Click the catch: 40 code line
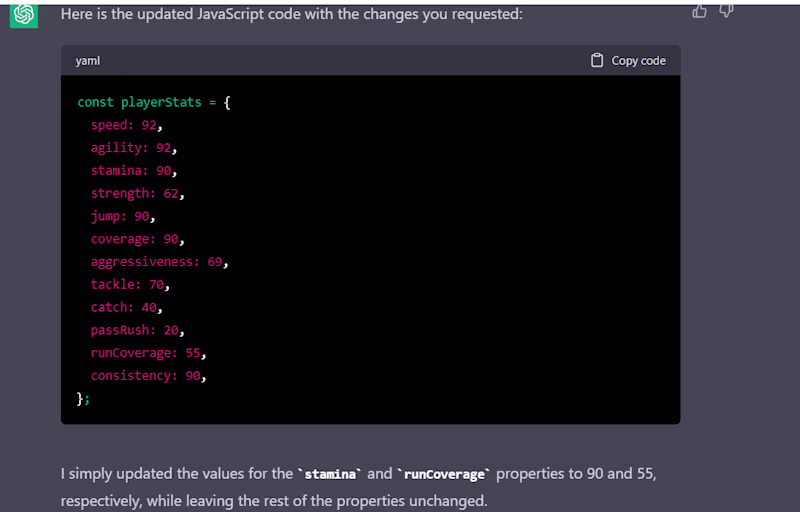Viewport: 800px width, 512px height. pos(126,307)
